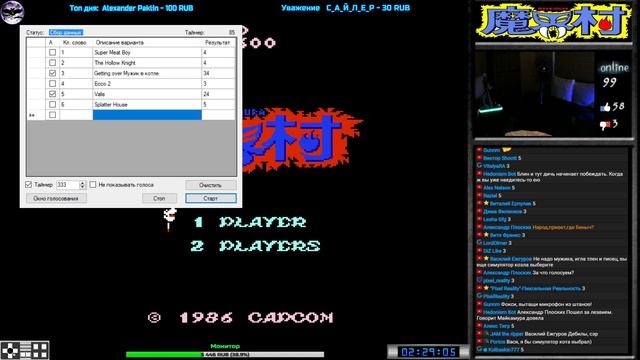Click the game logo banner above webcam
This screenshot has width=640, height=360.
(554, 22)
